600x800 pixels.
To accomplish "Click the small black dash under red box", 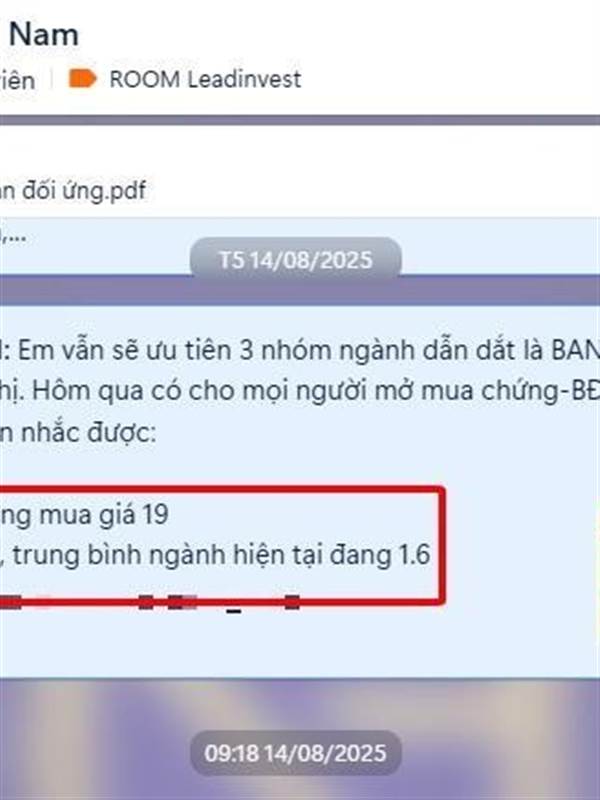I will [x=234, y=611].
